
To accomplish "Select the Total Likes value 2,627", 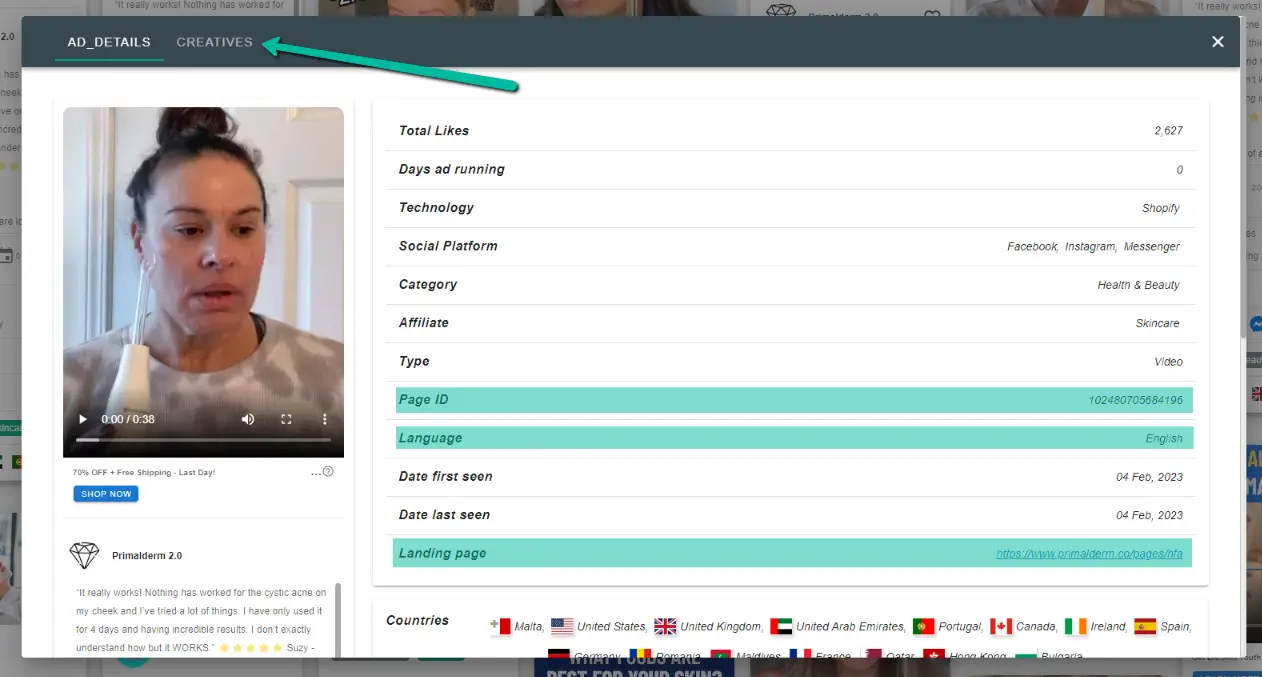I will pyautogui.click(x=1169, y=131).
